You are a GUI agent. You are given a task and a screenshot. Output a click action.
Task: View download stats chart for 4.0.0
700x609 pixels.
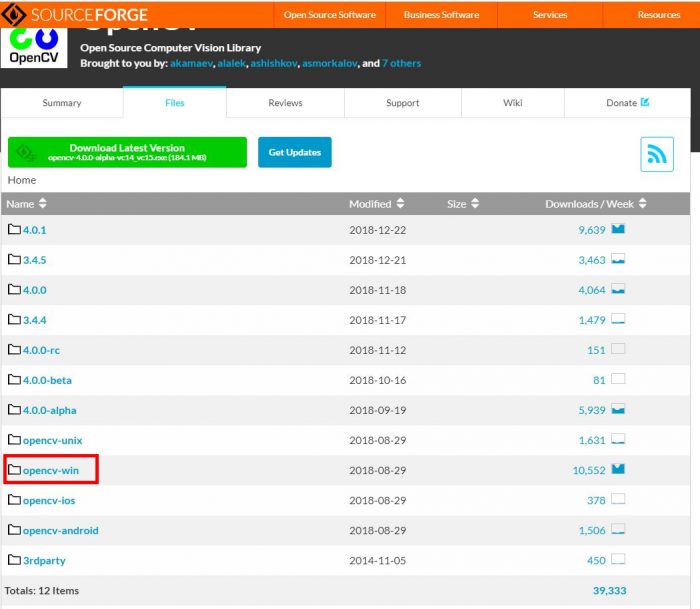pyautogui.click(x=618, y=289)
